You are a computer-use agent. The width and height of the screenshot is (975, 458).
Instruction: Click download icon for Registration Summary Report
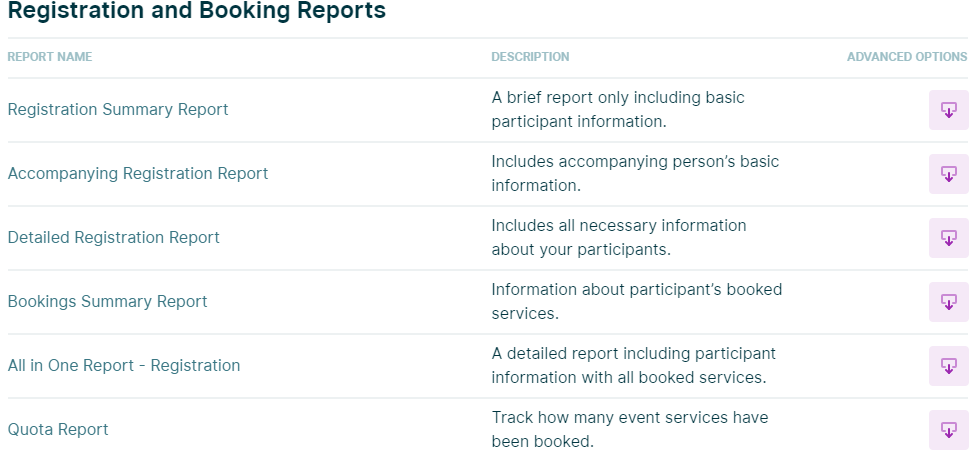coord(948,110)
